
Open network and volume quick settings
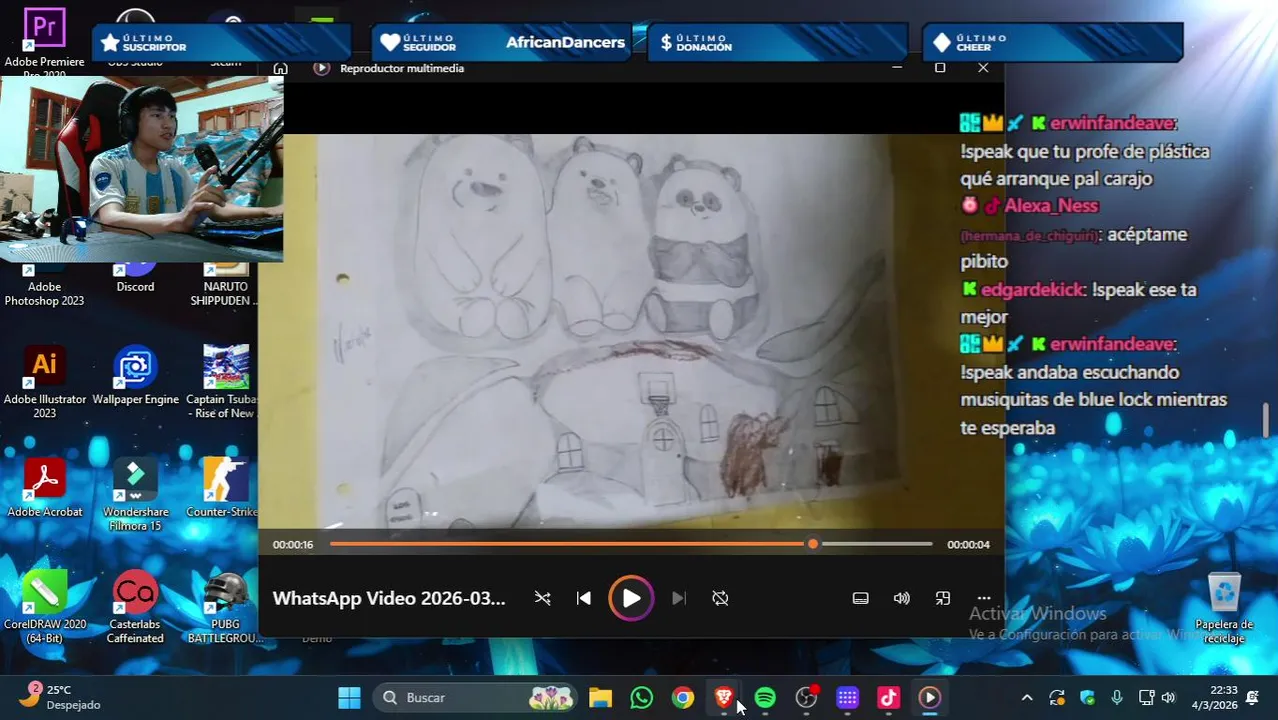1157,697
